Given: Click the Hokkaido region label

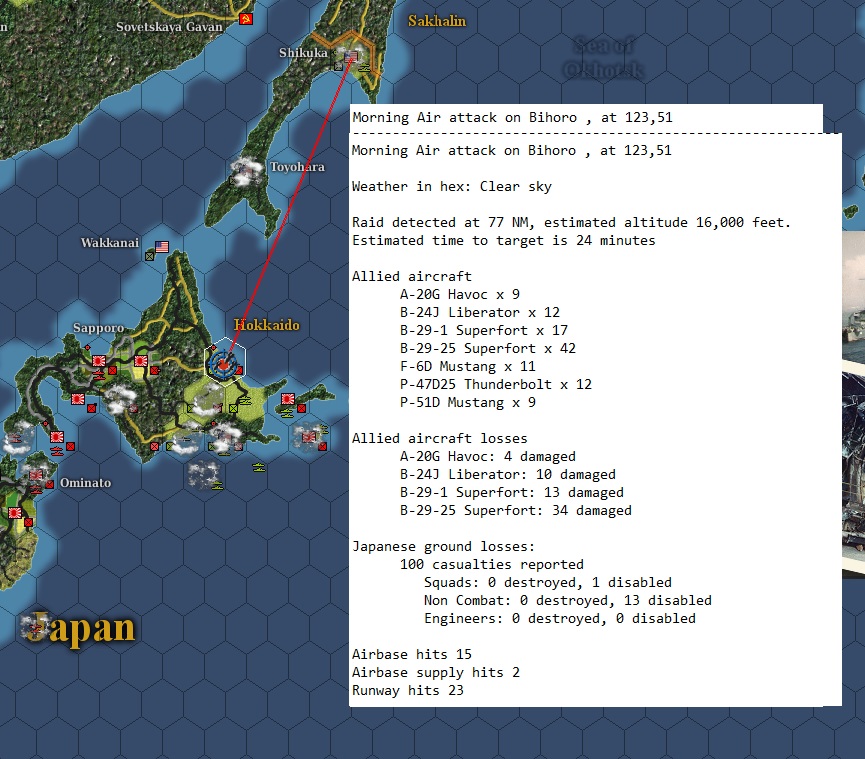Looking at the screenshot, I should (266, 324).
